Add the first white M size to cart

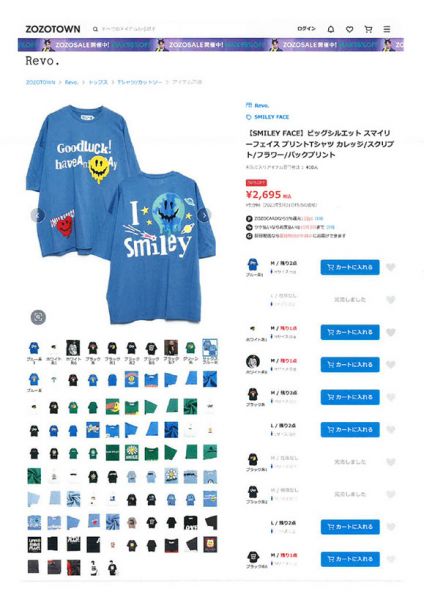point(350,332)
